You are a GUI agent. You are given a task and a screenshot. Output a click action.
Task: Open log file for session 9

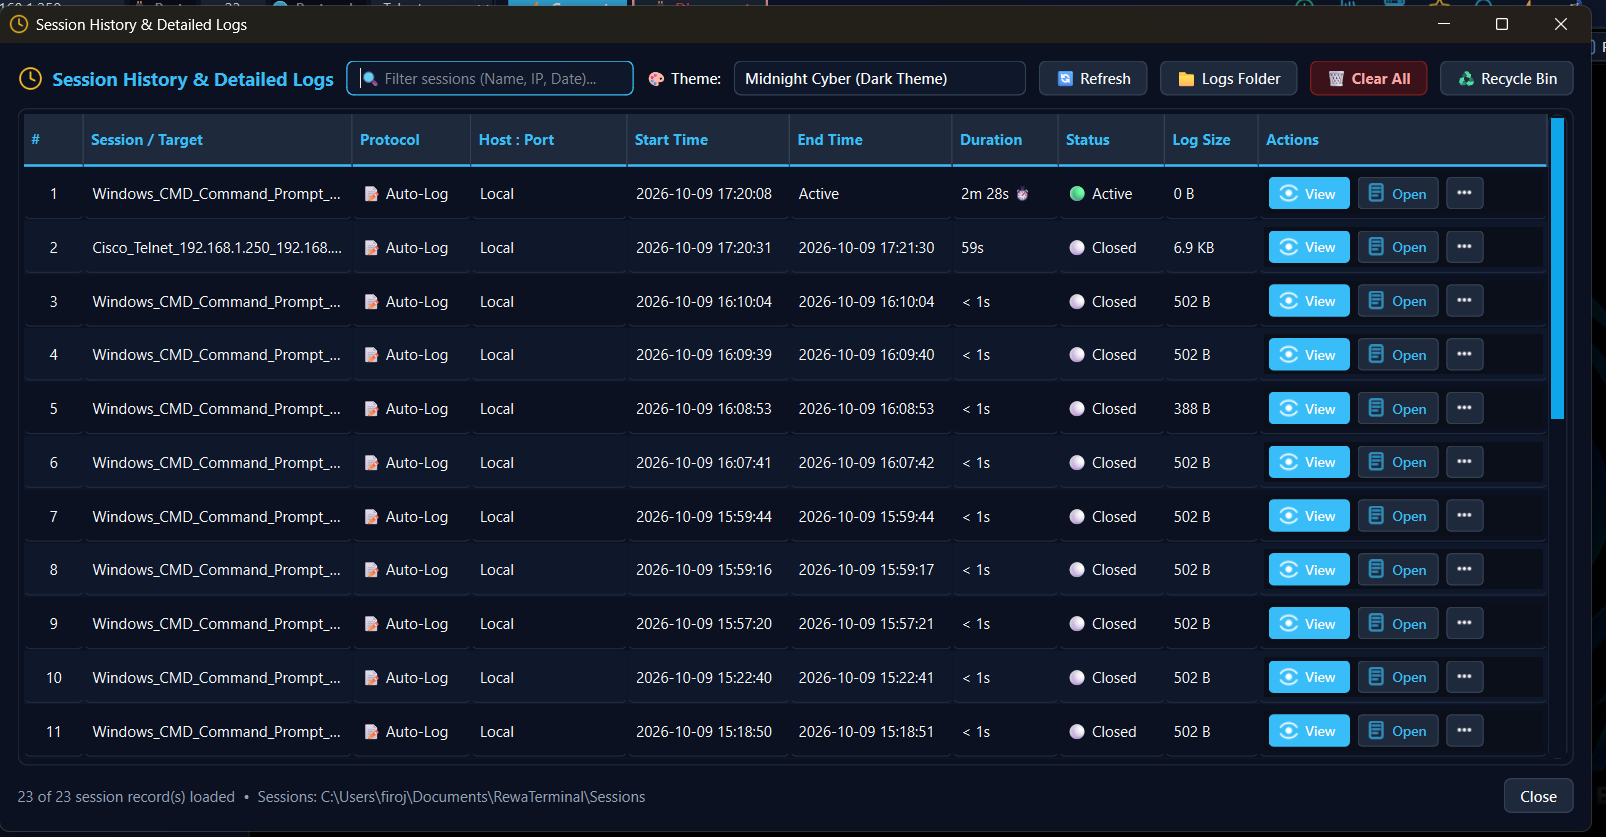(1398, 623)
